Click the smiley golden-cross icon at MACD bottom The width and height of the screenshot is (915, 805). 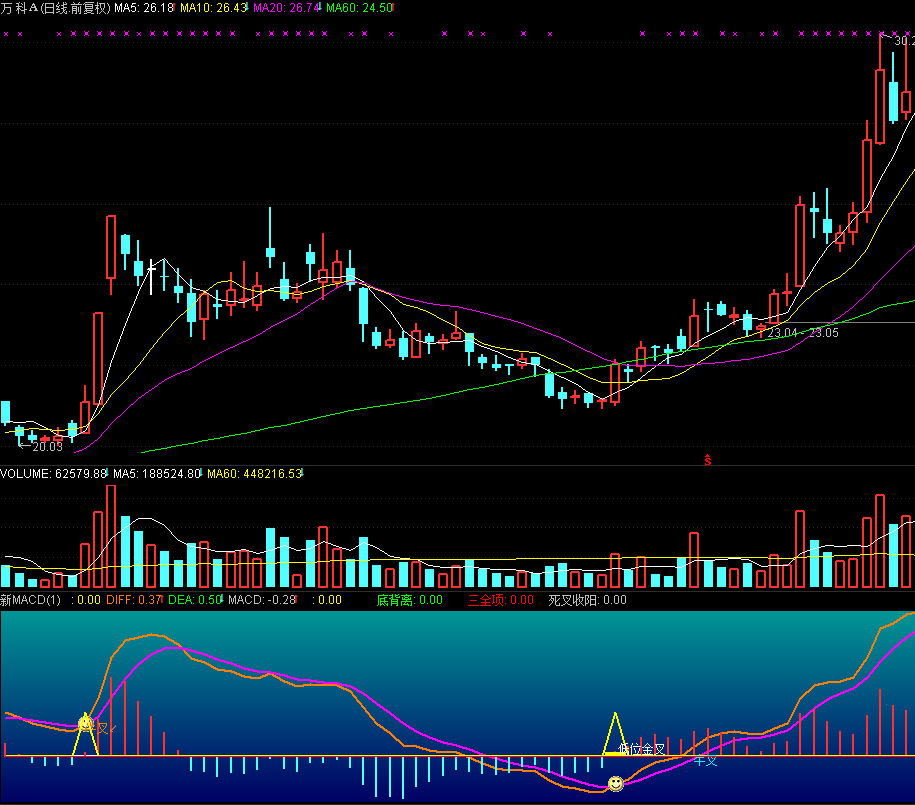pos(616,783)
